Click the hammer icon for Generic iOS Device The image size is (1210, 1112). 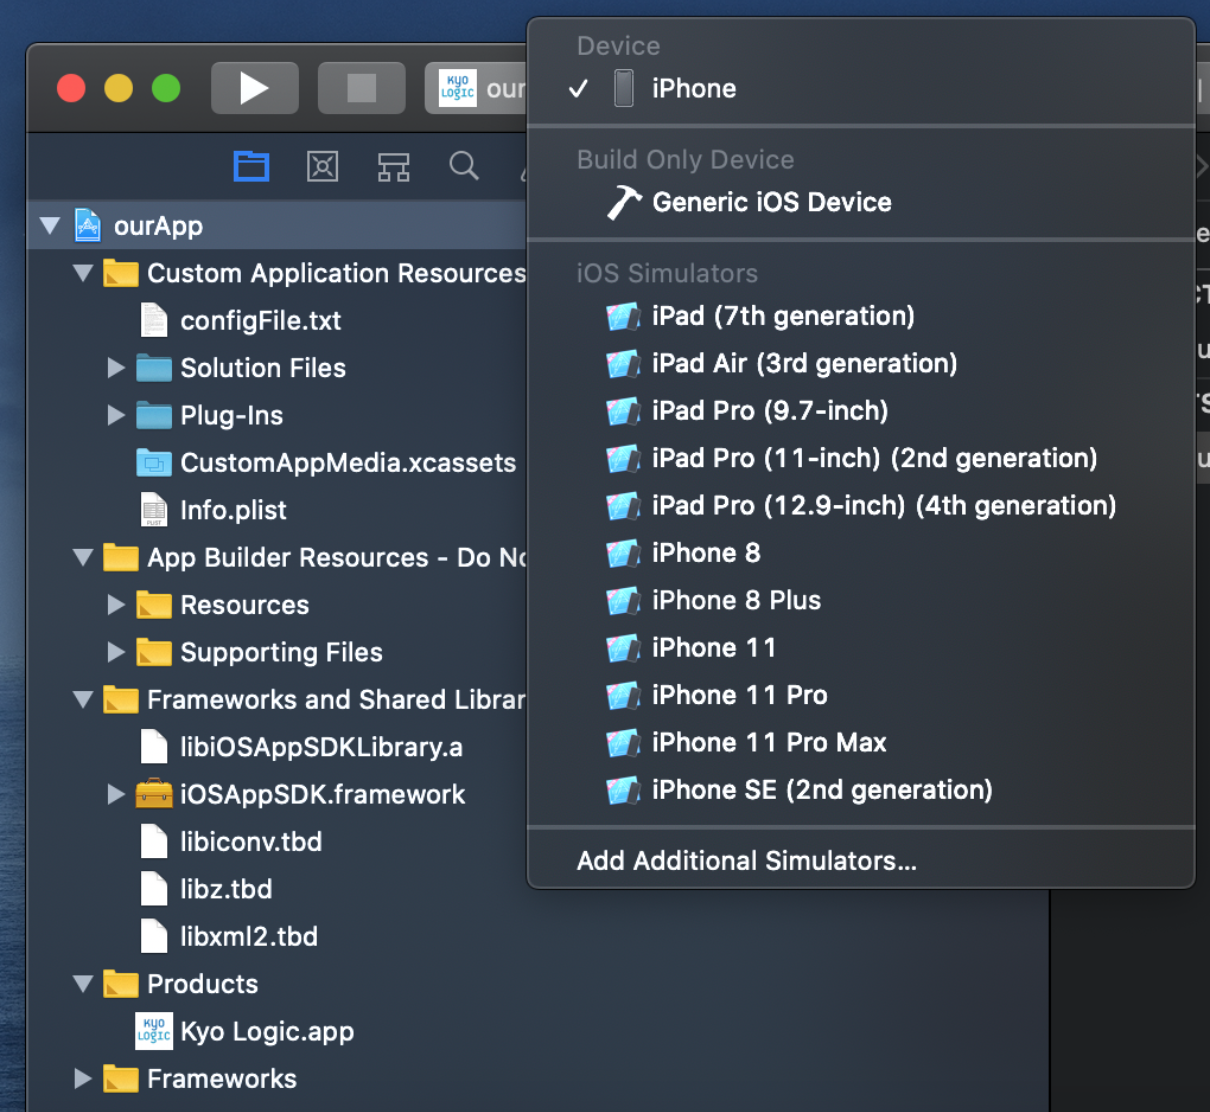coord(623,202)
